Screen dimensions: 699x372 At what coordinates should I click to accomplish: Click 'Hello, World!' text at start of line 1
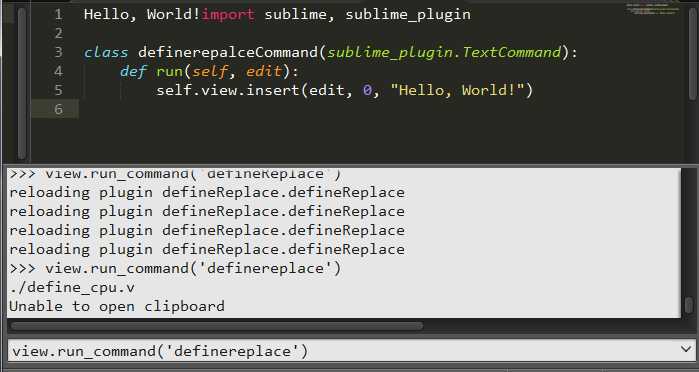pos(142,15)
